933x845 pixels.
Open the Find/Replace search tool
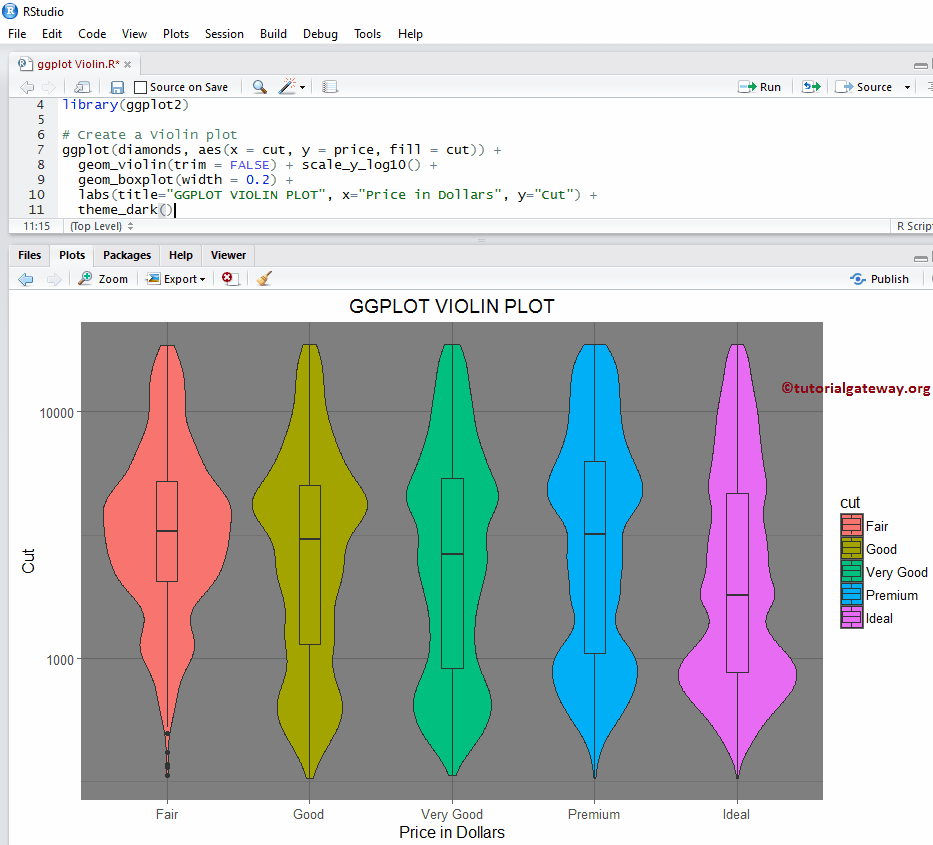pos(259,87)
